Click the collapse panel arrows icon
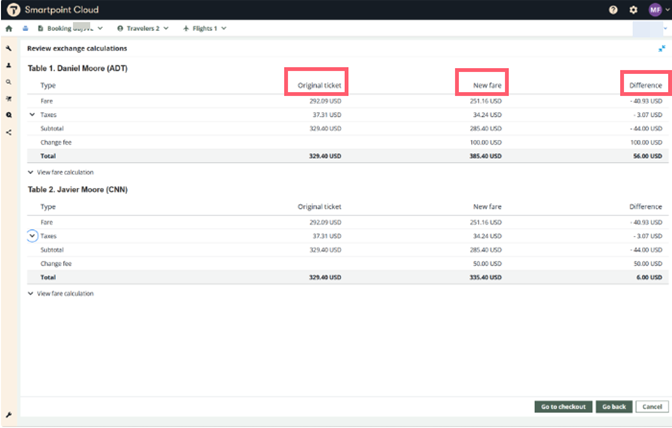 click(x=661, y=48)
